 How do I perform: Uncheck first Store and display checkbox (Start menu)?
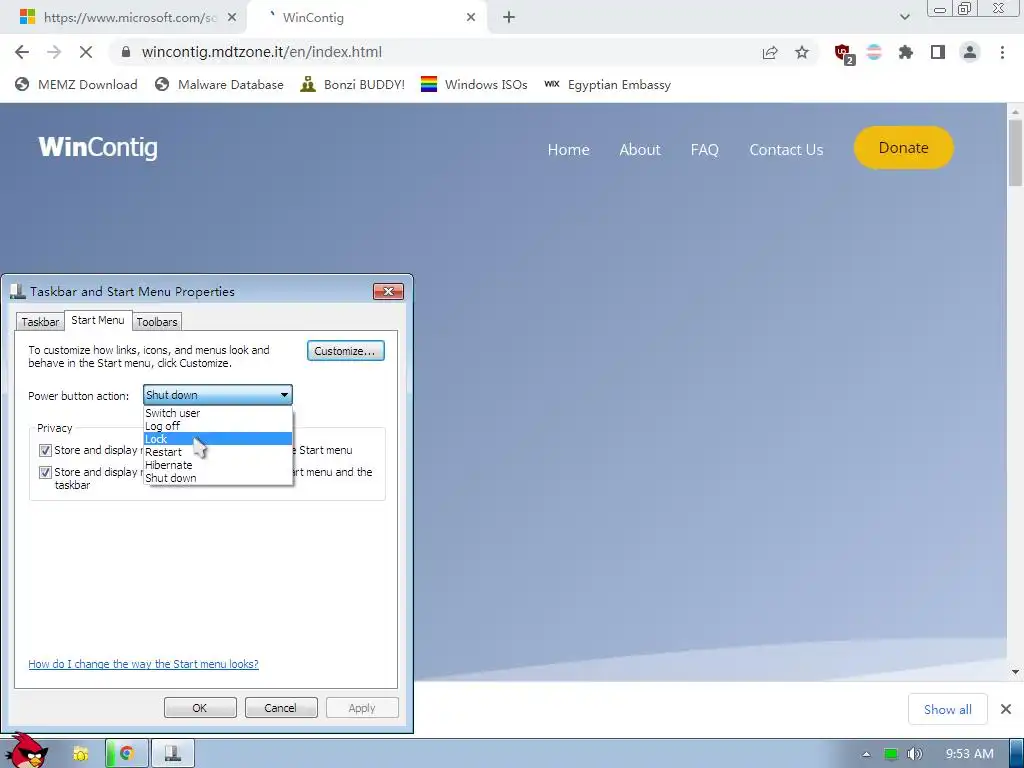tap(45, 450)
